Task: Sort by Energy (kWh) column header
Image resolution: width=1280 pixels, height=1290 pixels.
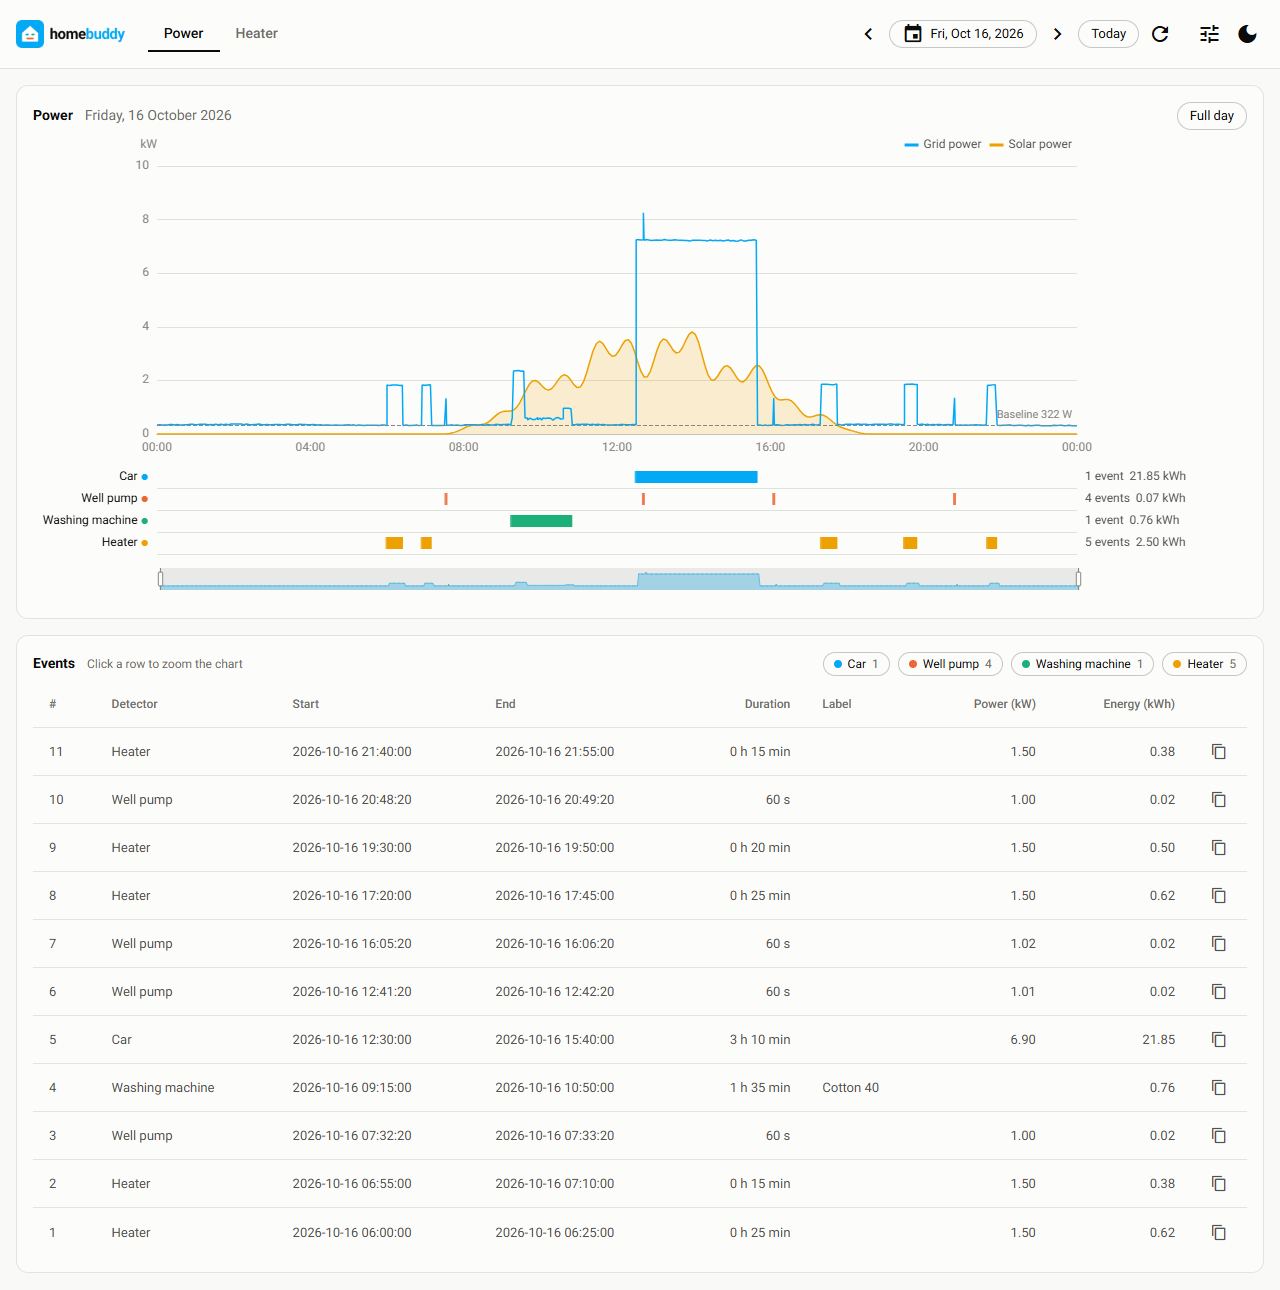Action: pyautogui.click(x=1139, y=704)
